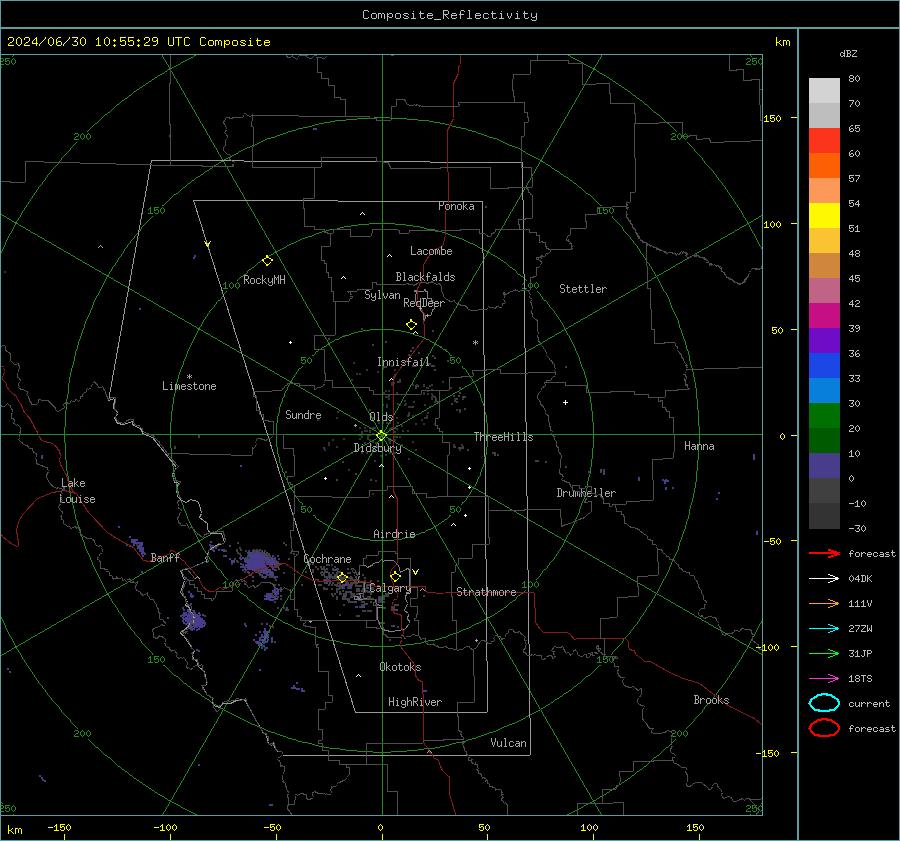Select the slate-purple 0-10 dBZ swatch
900x841 pixels.
point(824,466)
